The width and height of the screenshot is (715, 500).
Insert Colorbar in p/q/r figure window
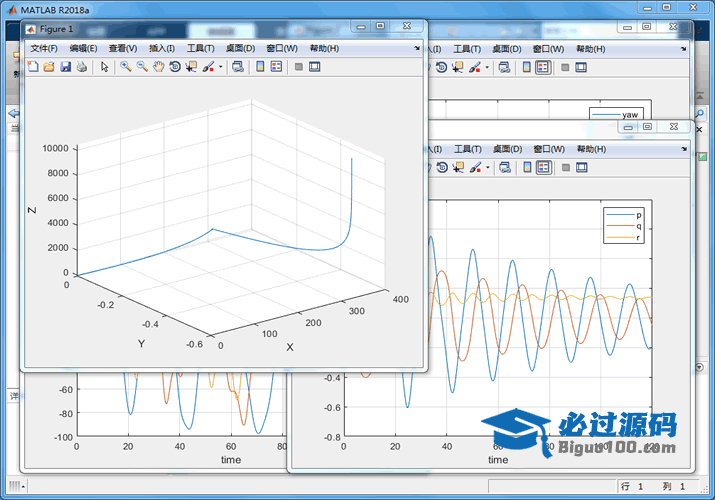527,167
